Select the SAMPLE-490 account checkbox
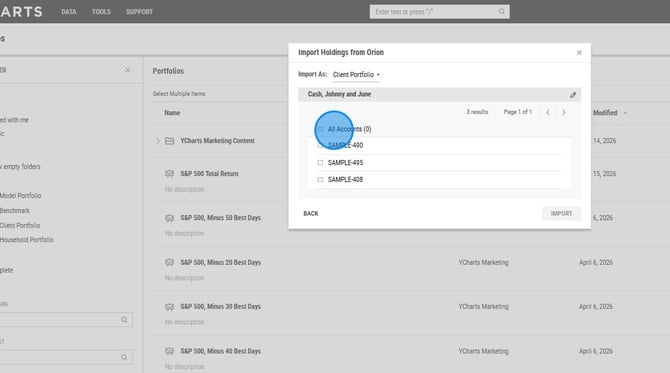670x373 pixels. [x=320, y=145]
